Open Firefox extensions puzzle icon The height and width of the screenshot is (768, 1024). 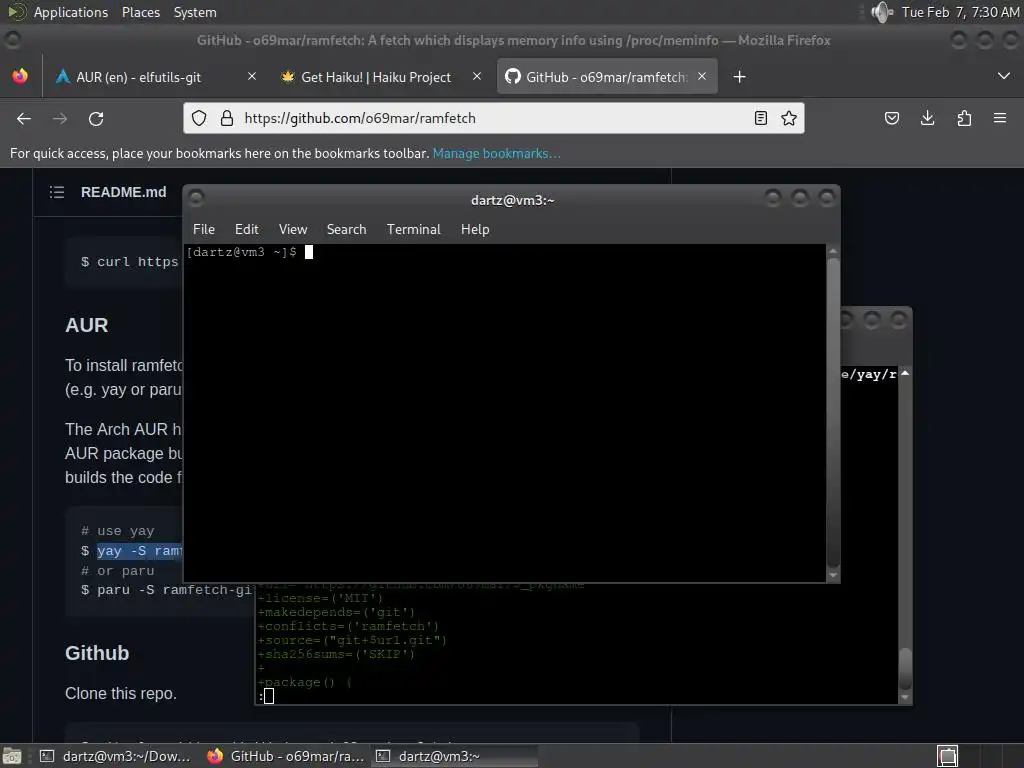click(x=964, y=118)
